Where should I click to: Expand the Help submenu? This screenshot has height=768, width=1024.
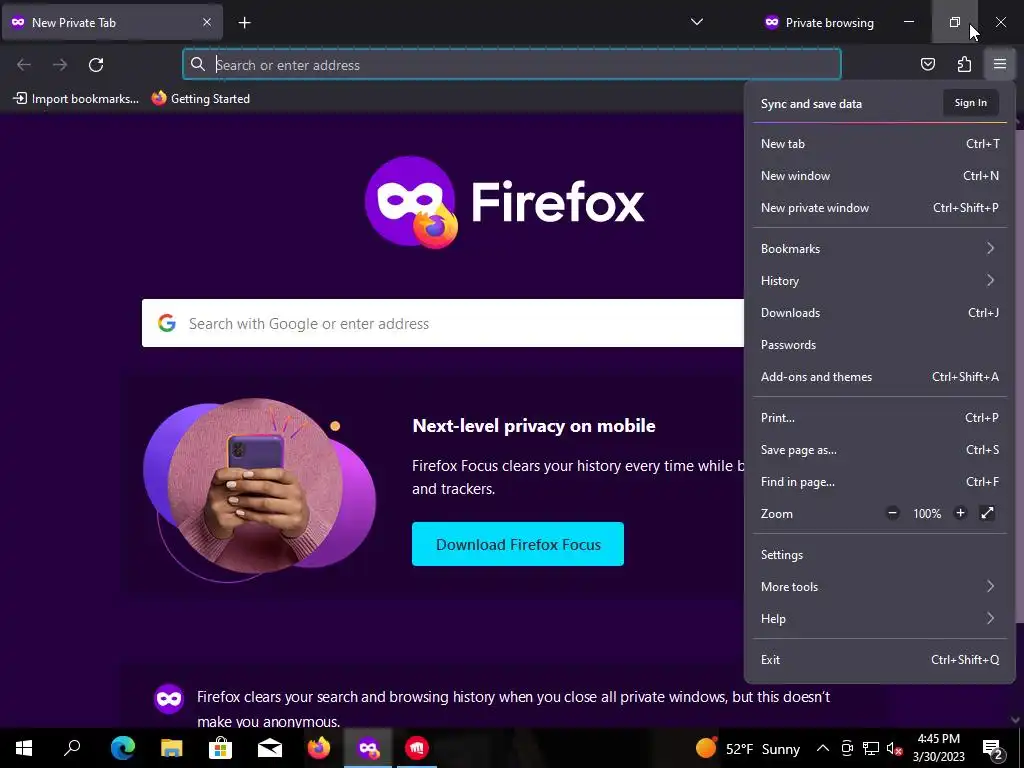[x=880, y=619]
